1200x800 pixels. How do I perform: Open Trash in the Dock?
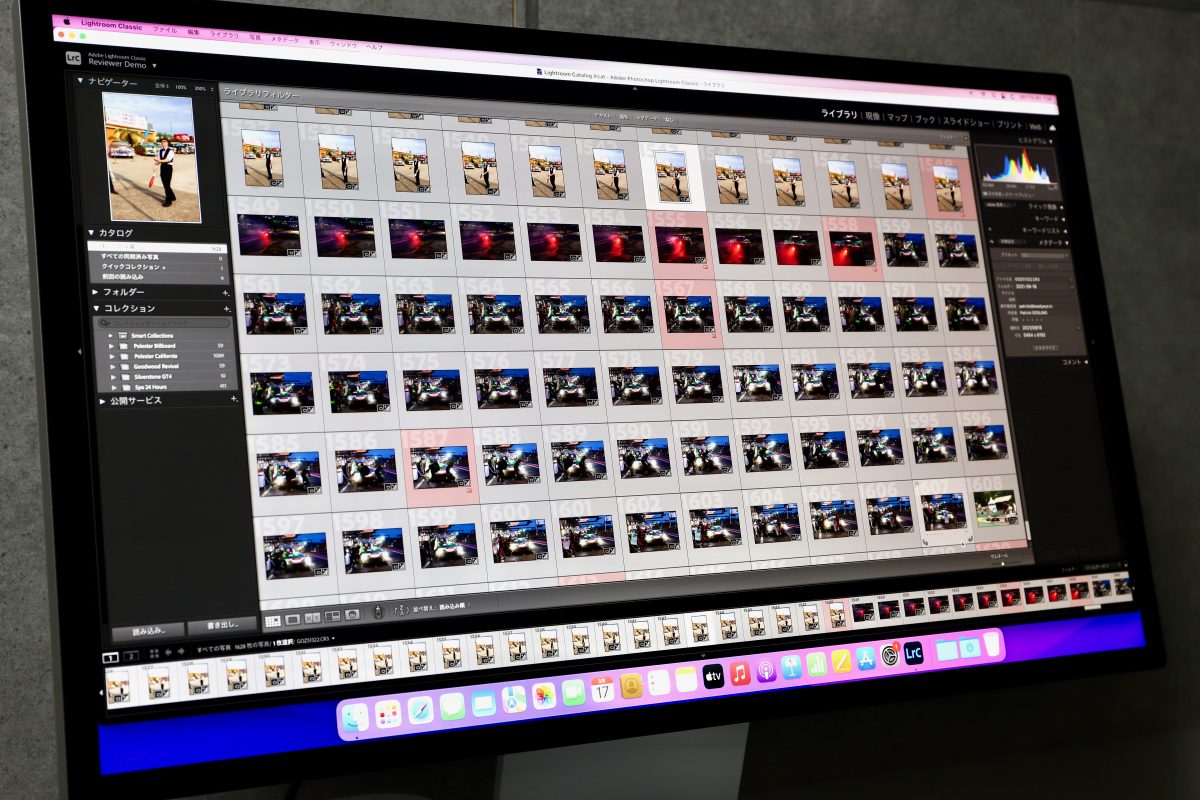tap(992, 644)
